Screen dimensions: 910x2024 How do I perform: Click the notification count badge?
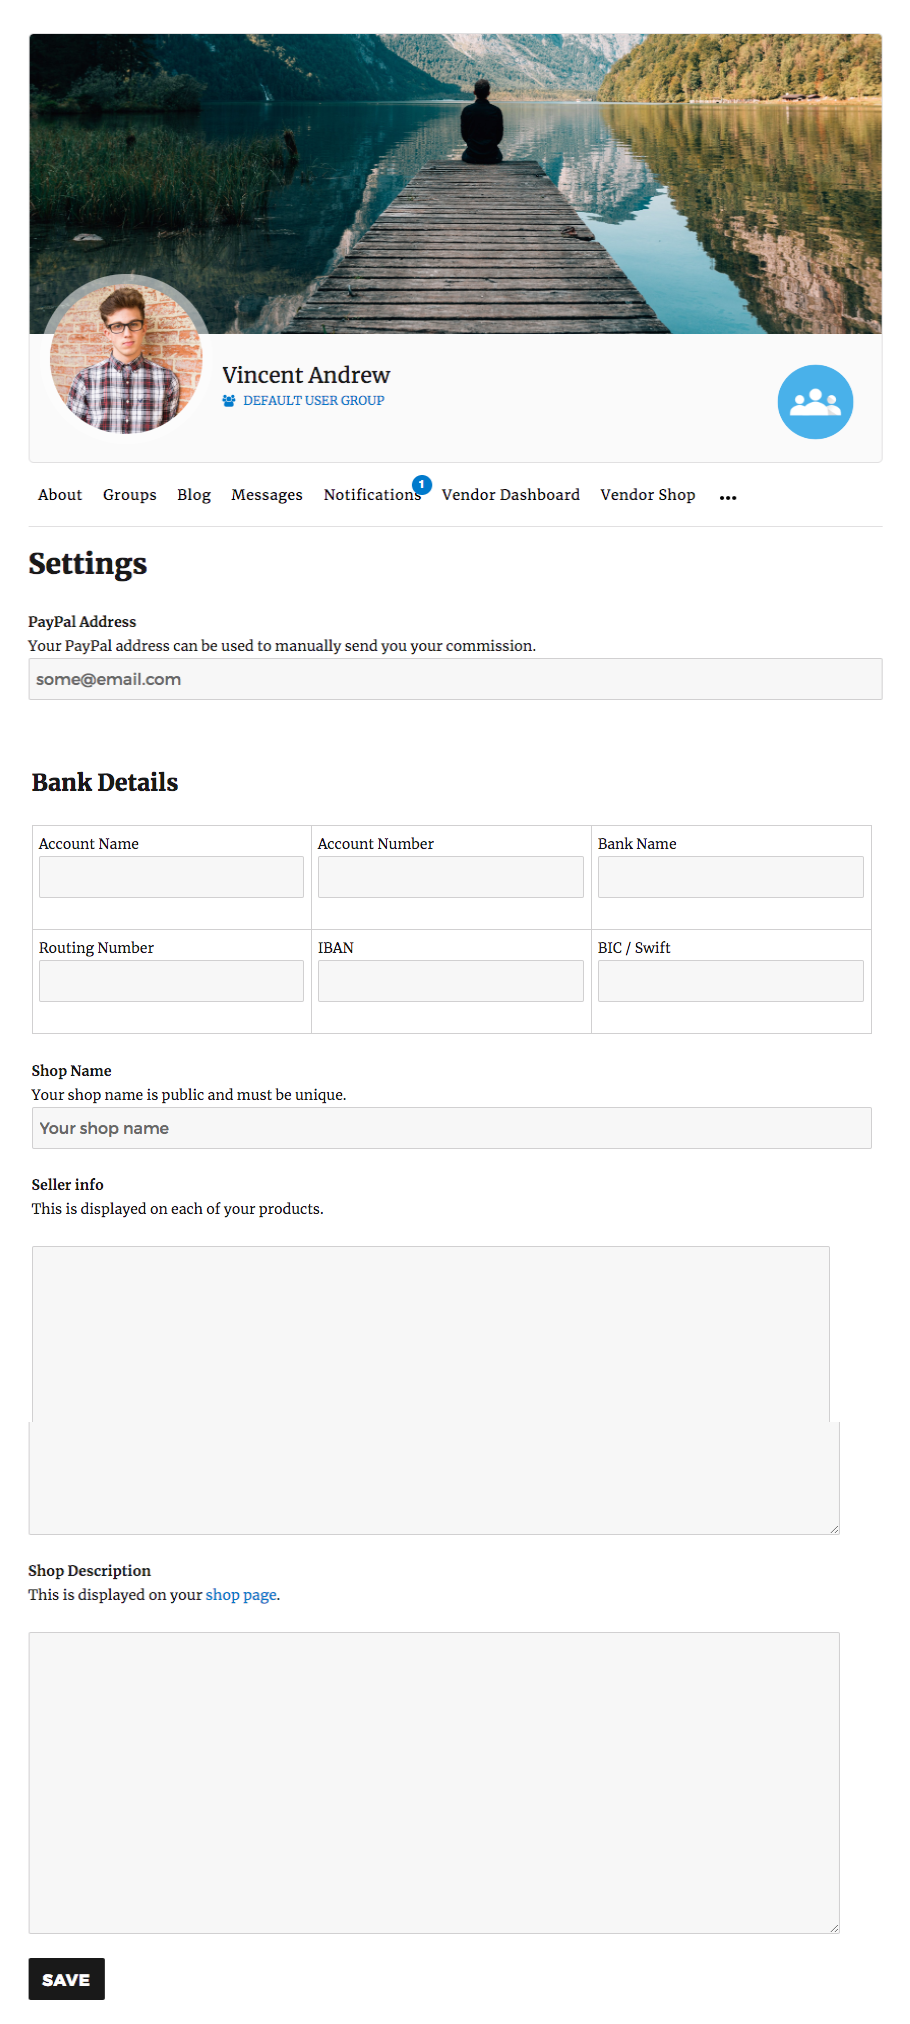(x=422, y=484)
